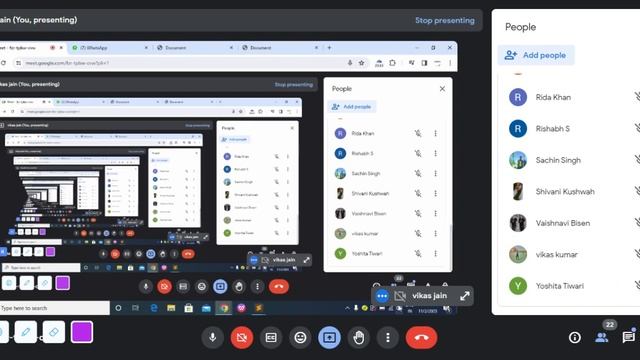Open Microsoft Edge from the taskbar

154,308
